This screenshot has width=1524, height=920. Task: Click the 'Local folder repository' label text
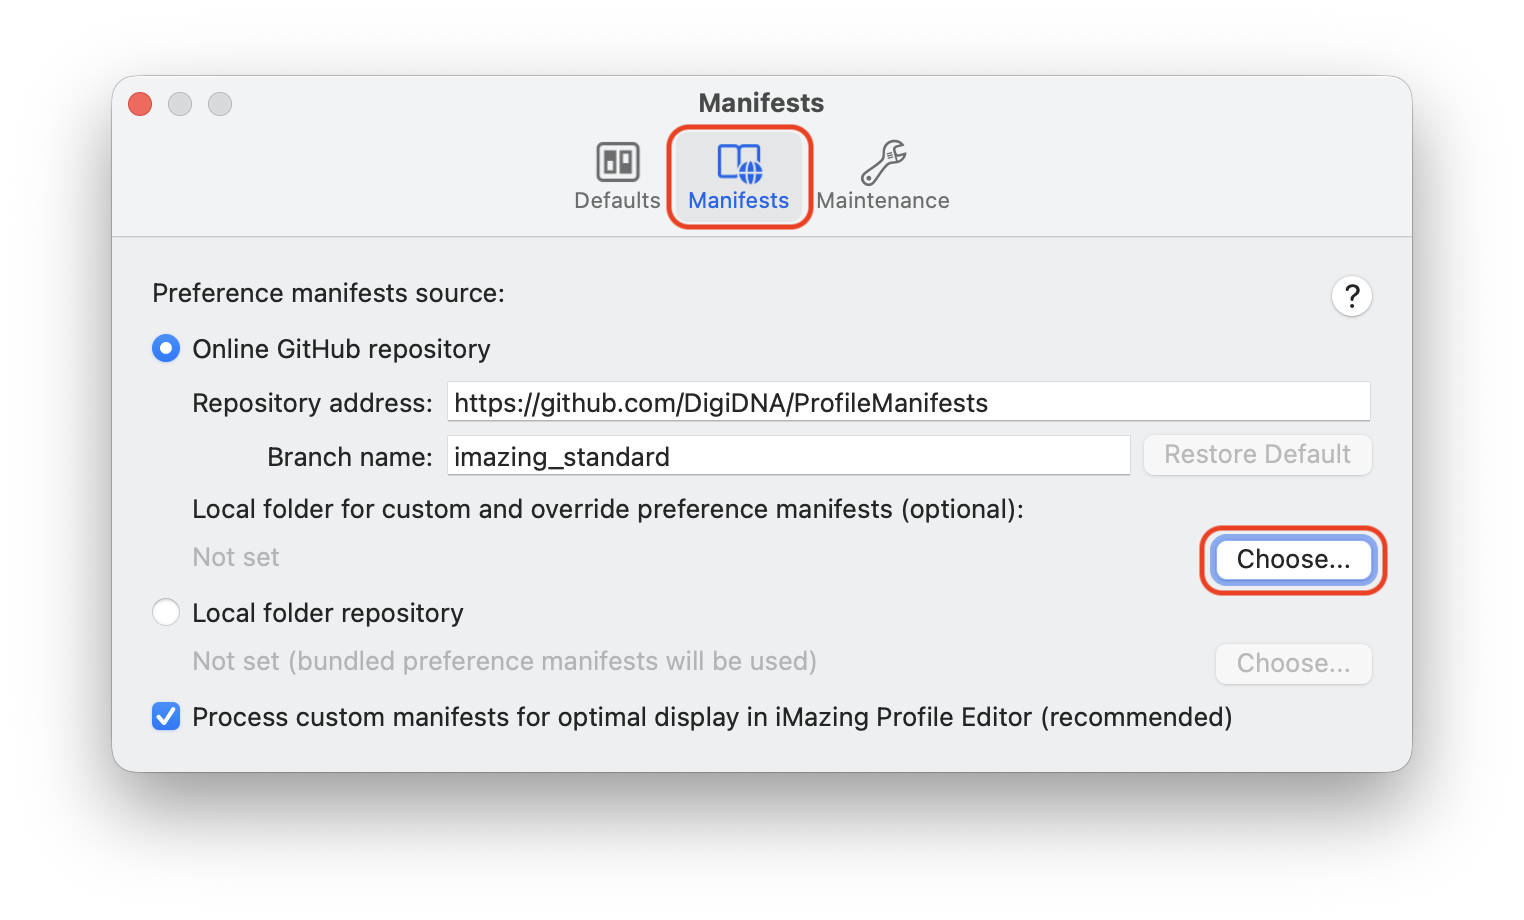(328, 613)
